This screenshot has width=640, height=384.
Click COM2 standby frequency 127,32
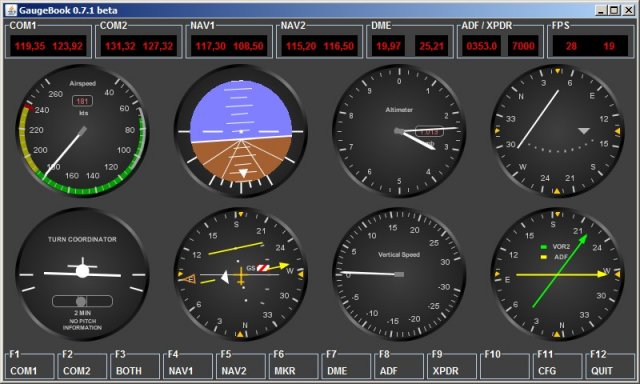coord(158,46)
